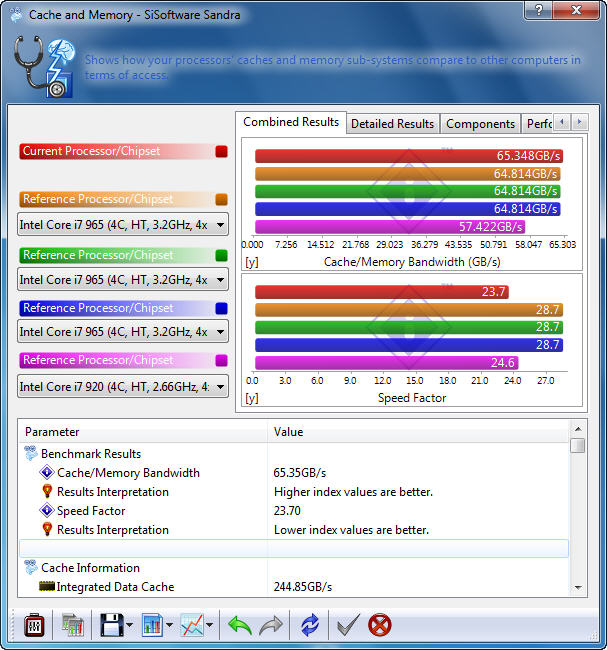
Task: Click the bar chart view icon
Action: point(152,625)
